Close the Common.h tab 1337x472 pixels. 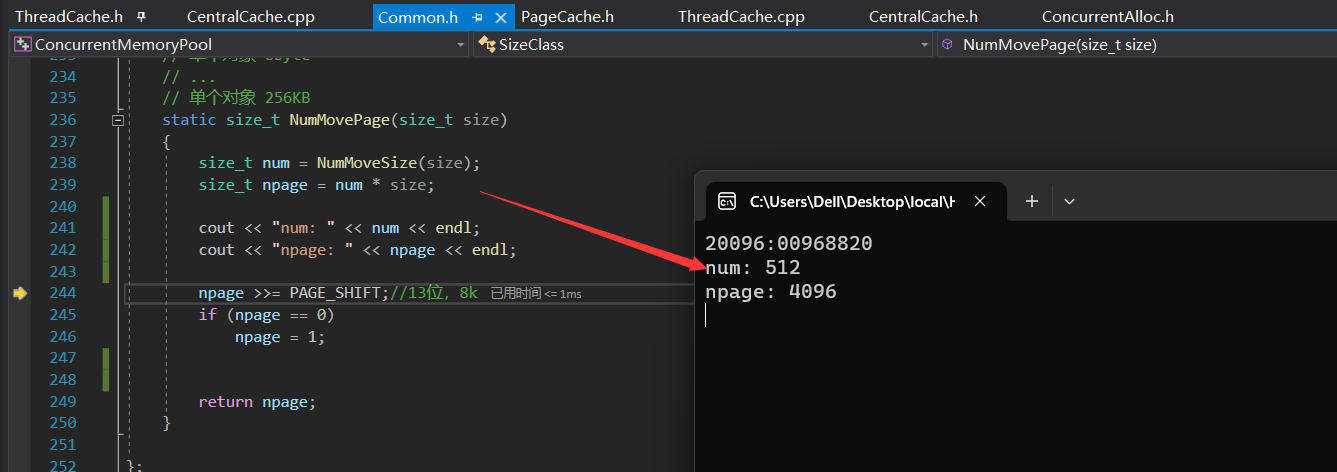point(499,17)
